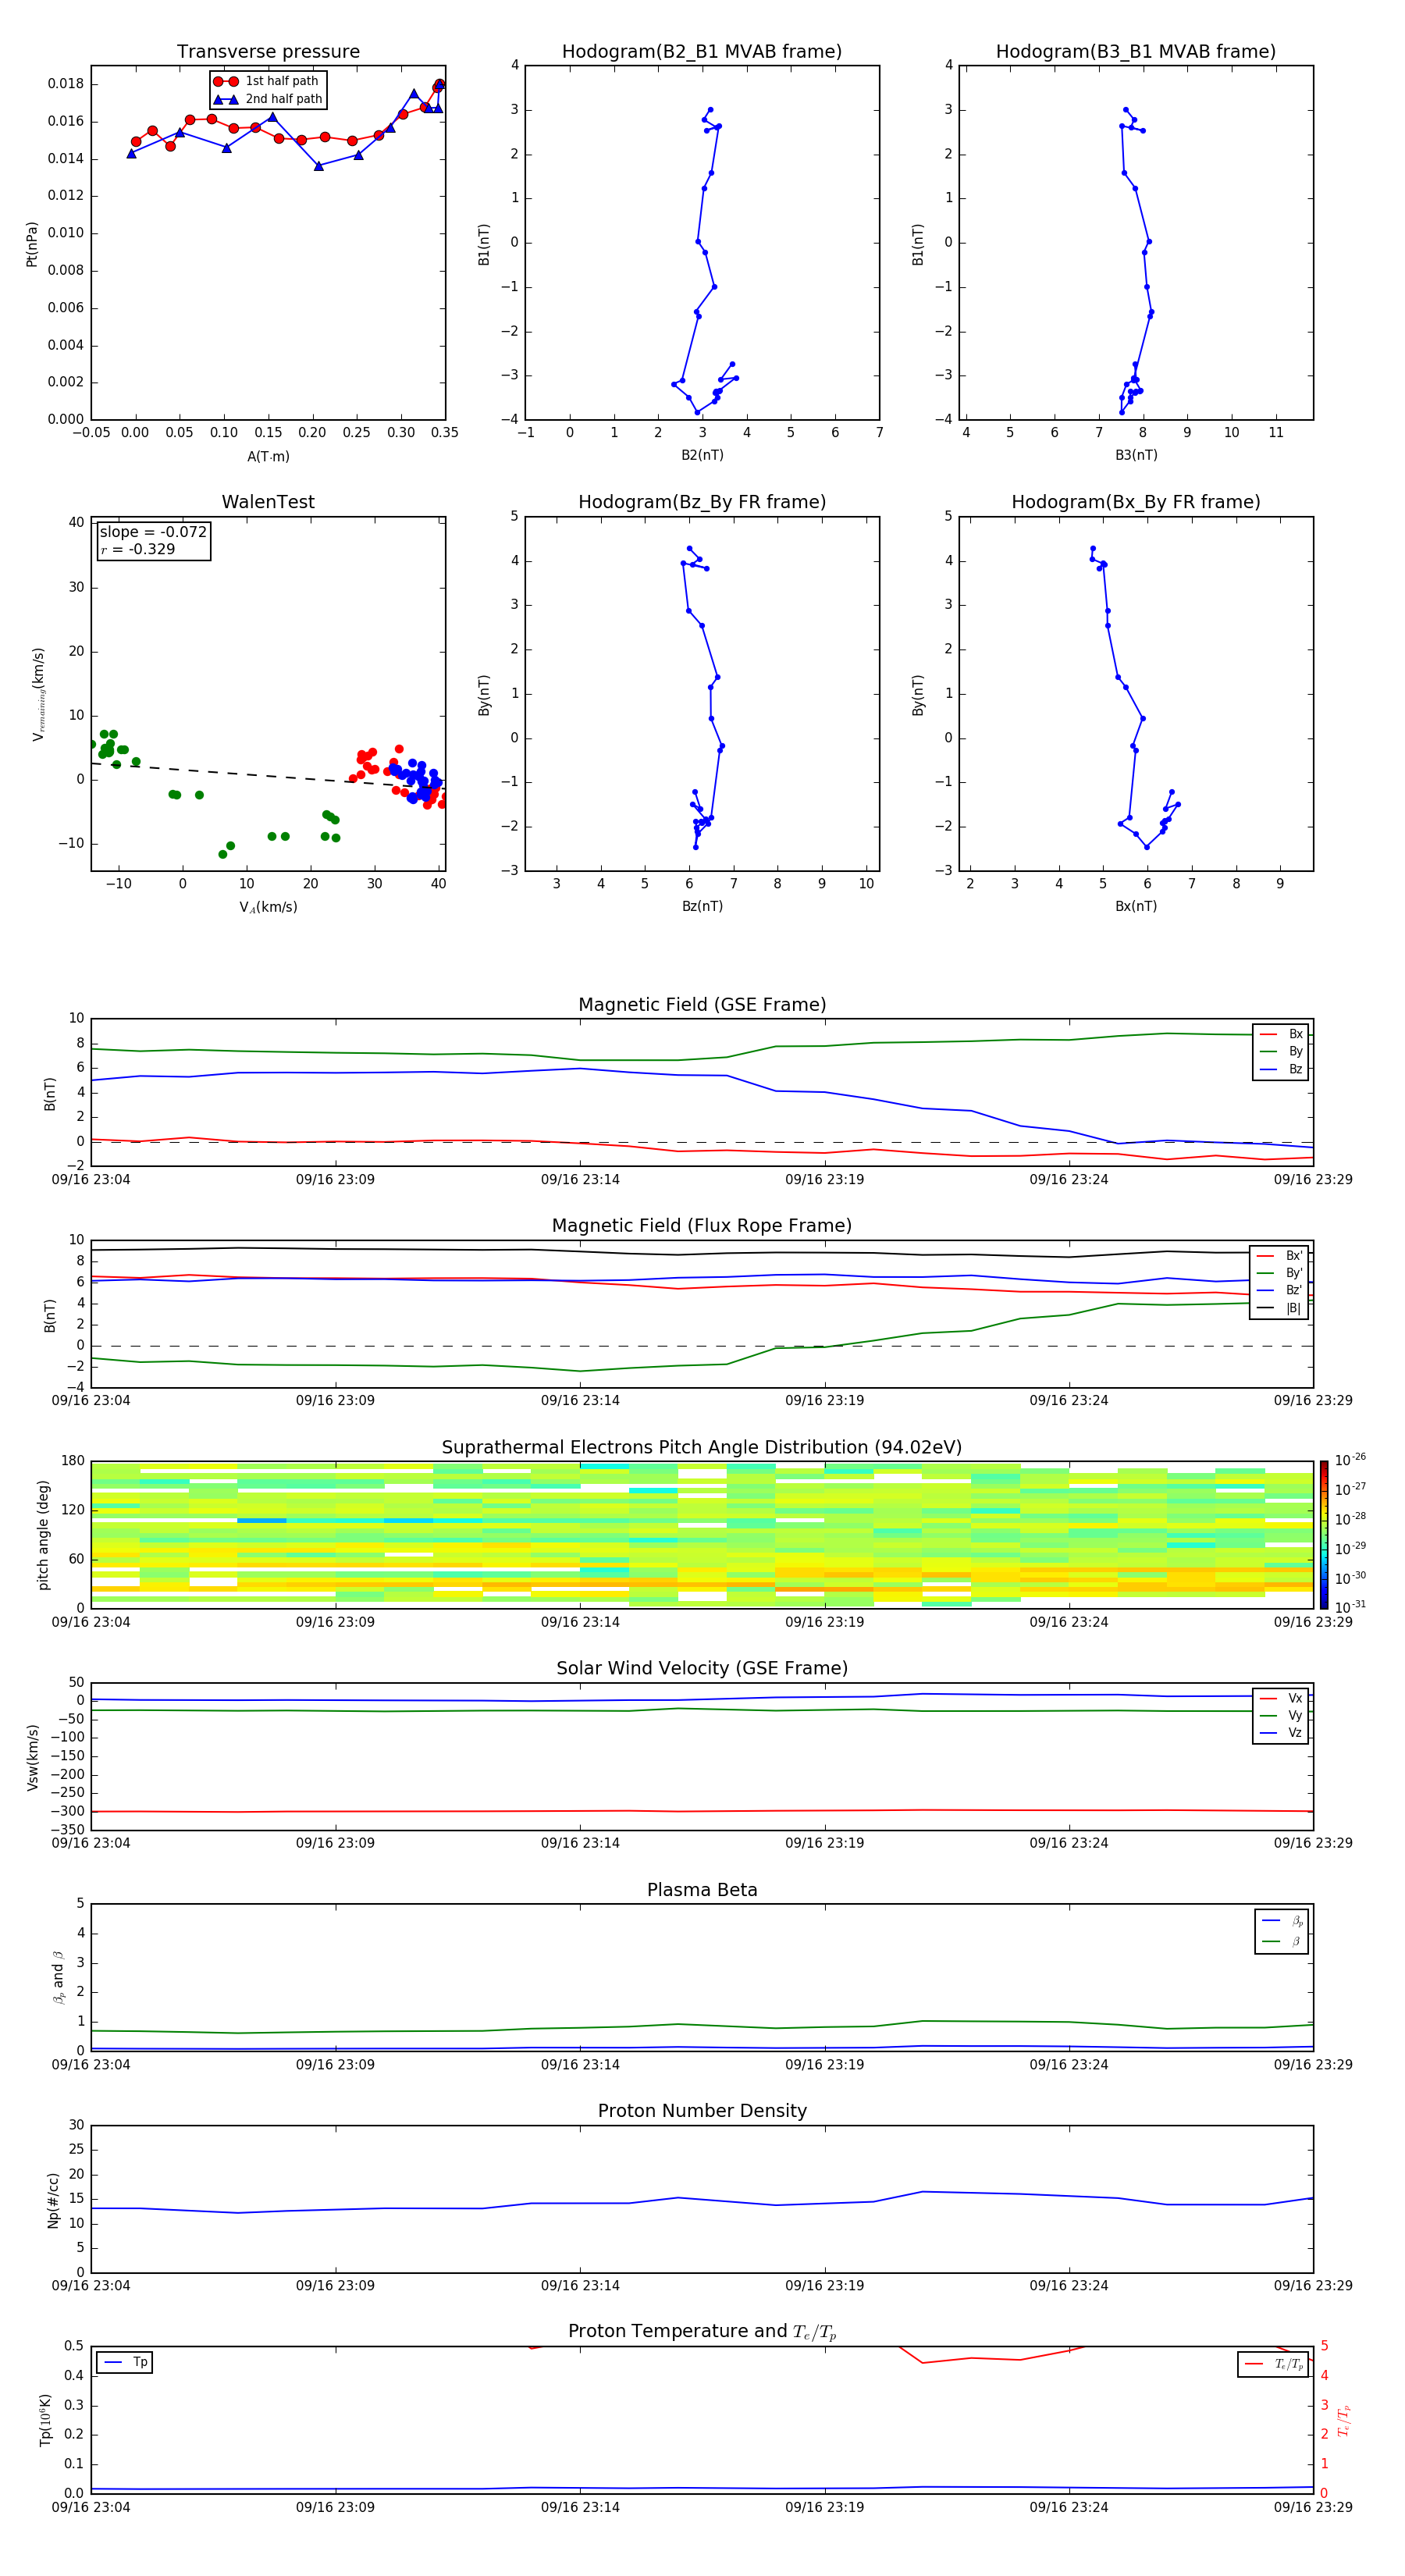
Task: Click the 'Pt(nPa)' y-axis label
Action: 32,244
